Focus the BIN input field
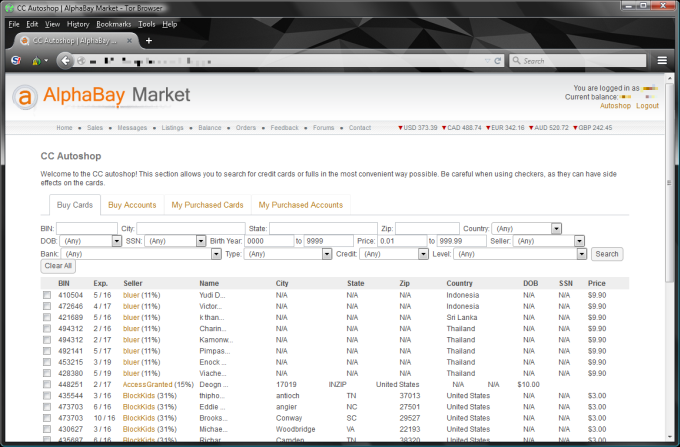680x447 pixels. pos(87,228)
